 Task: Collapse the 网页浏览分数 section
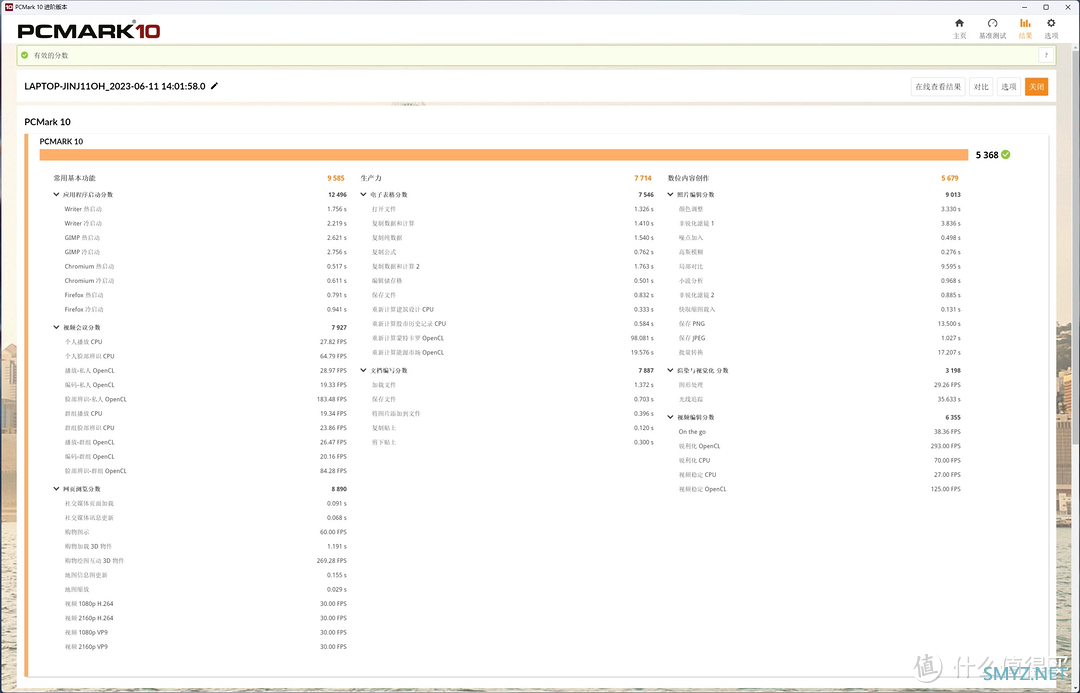pyautogui.click(x=56, y=489)
